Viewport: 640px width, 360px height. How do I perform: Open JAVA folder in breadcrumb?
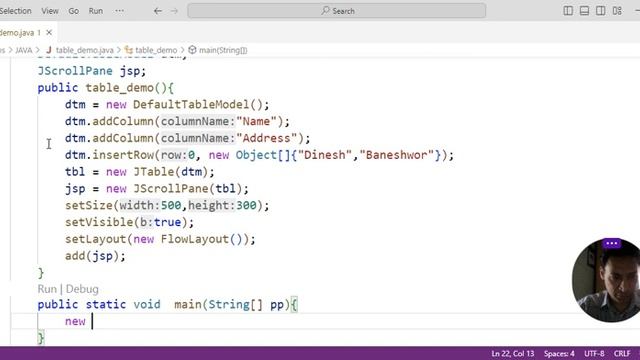coord(24,50)
